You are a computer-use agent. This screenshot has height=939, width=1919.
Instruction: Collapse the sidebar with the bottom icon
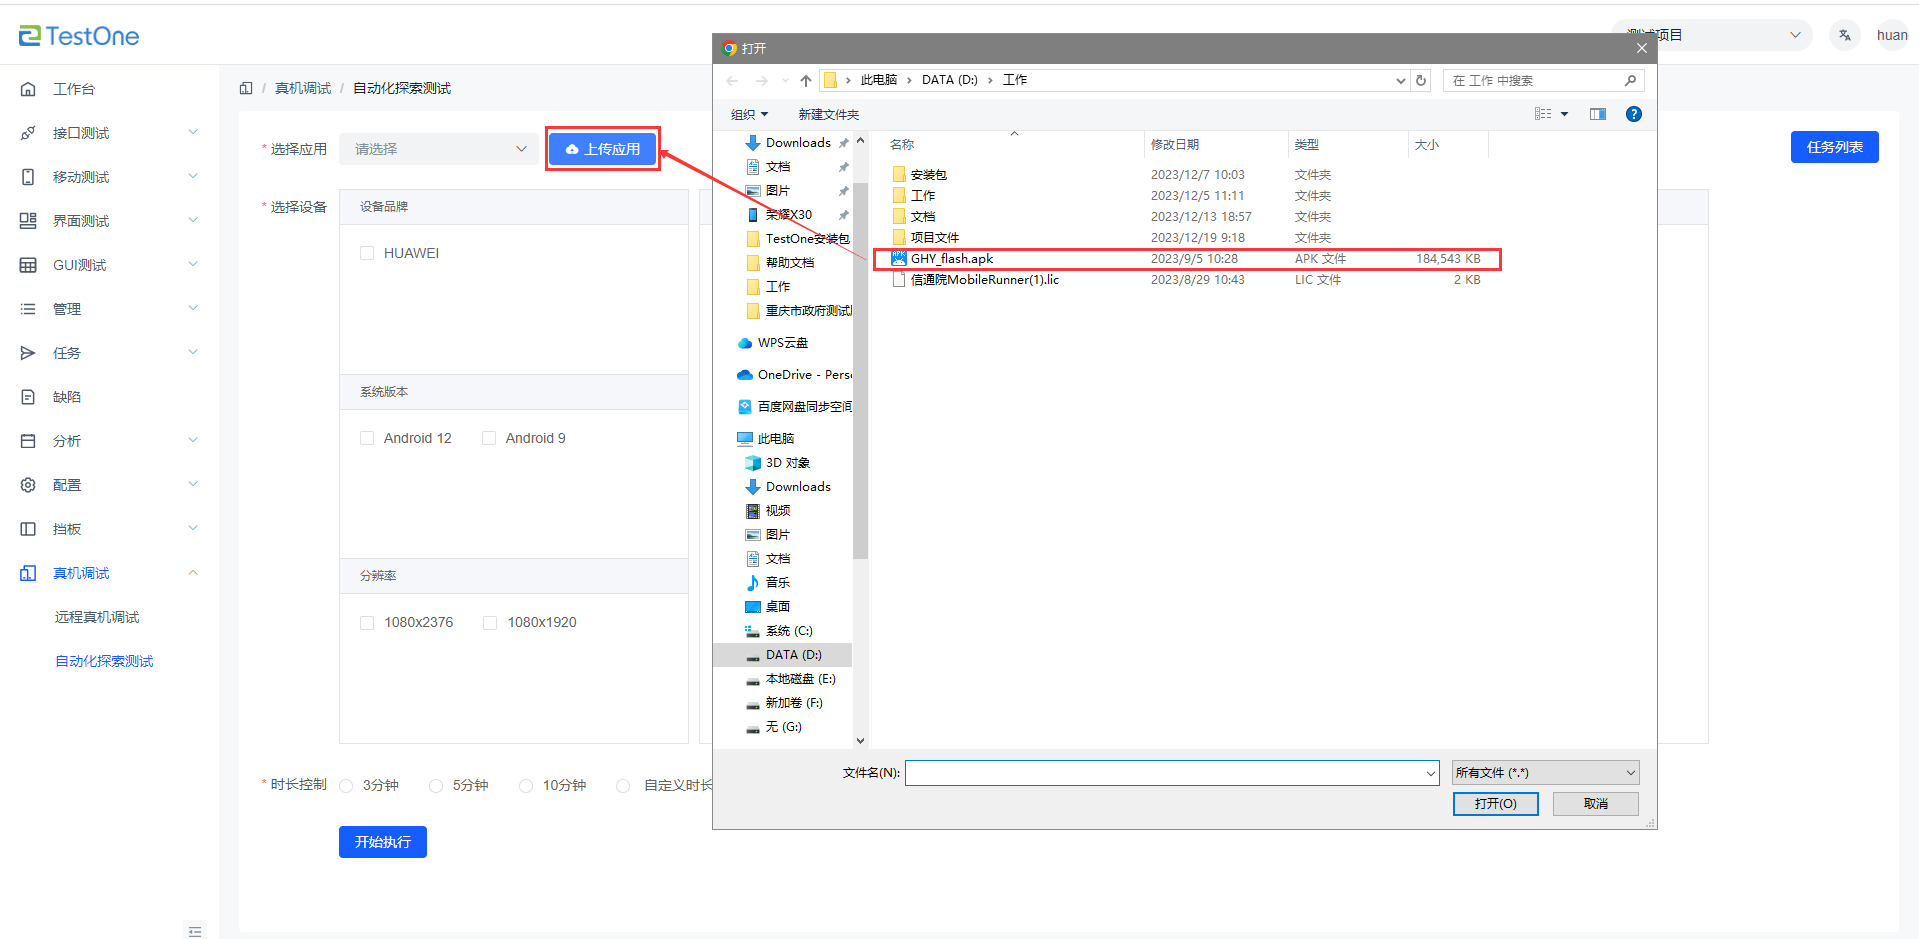click(195, 930)
